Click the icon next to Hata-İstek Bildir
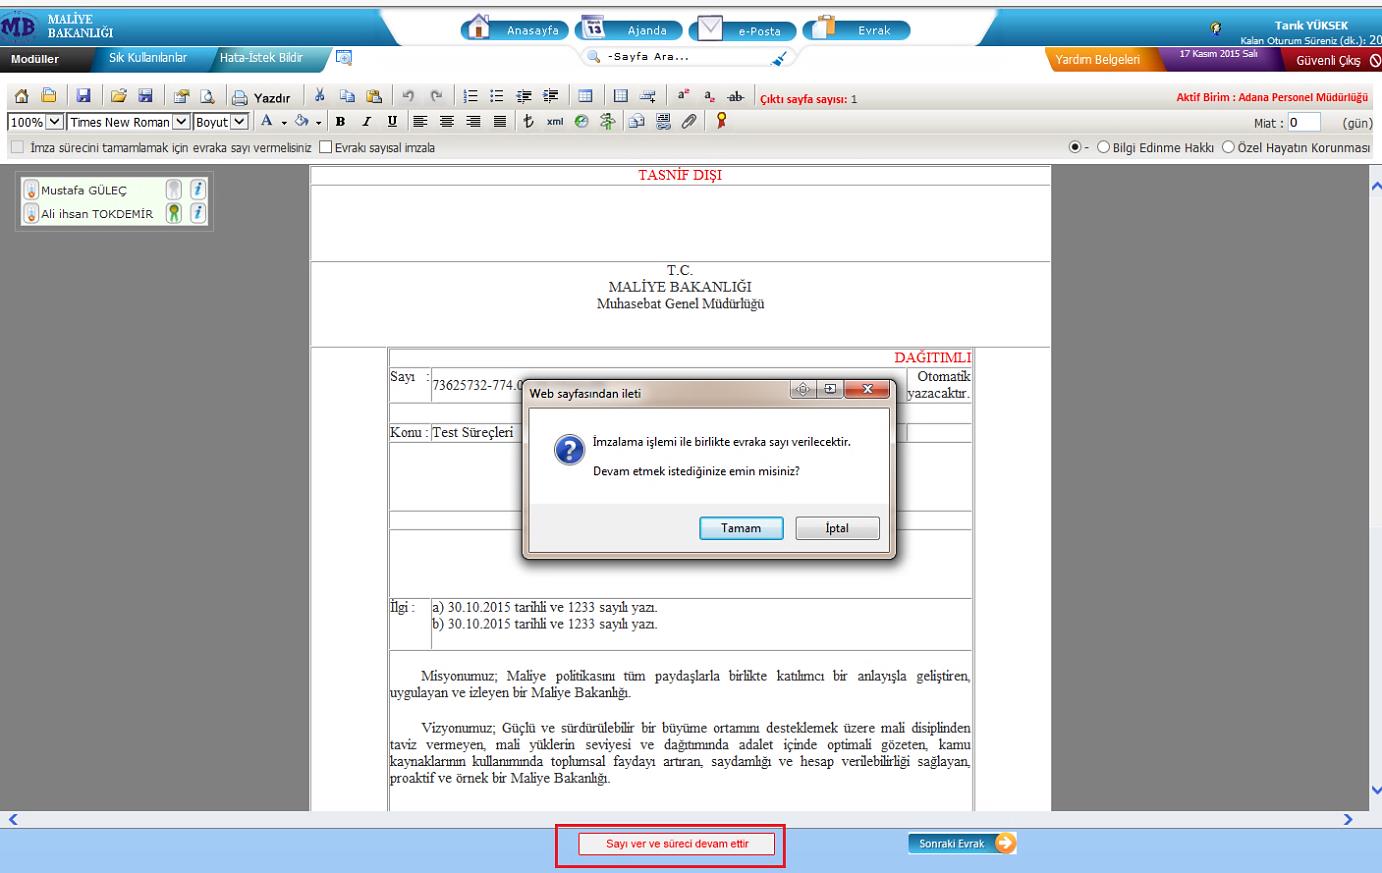Screen dimensions: 1382x873 [344, 58]
